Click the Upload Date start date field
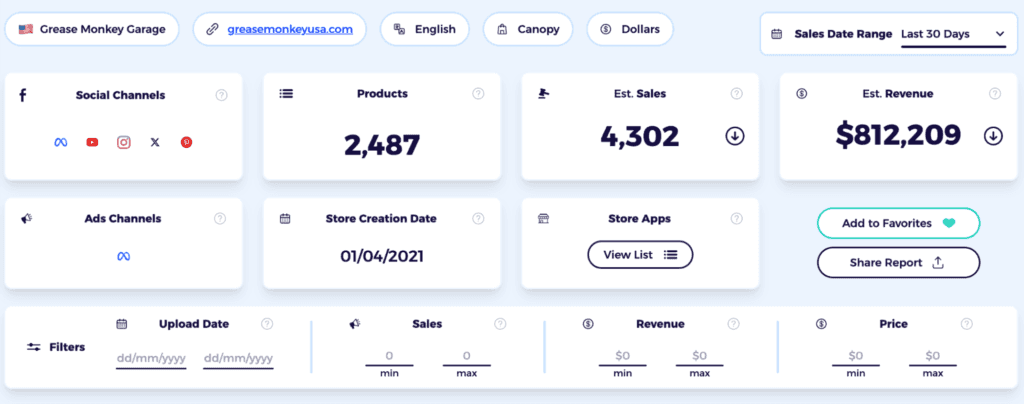Viewport: 1024px width, 404px height. [151, 359]
